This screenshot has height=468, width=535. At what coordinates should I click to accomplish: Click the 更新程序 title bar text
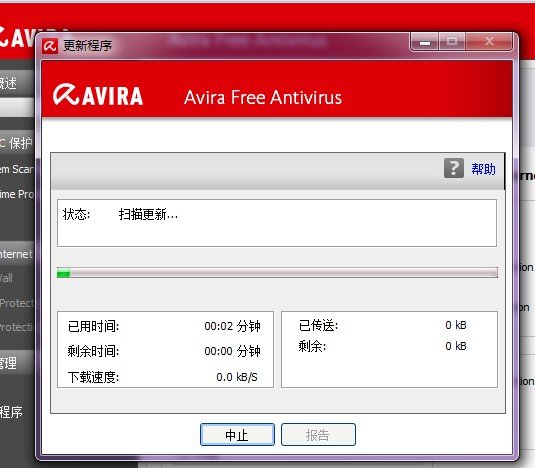click(x=88, y=45)
